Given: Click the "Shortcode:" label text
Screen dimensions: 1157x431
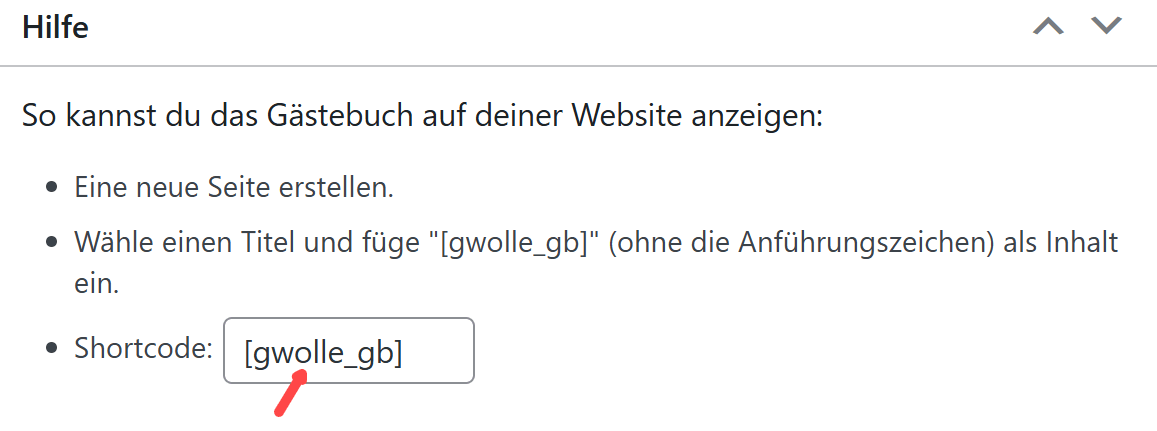Looking at the screenshot, I should 144,349.
